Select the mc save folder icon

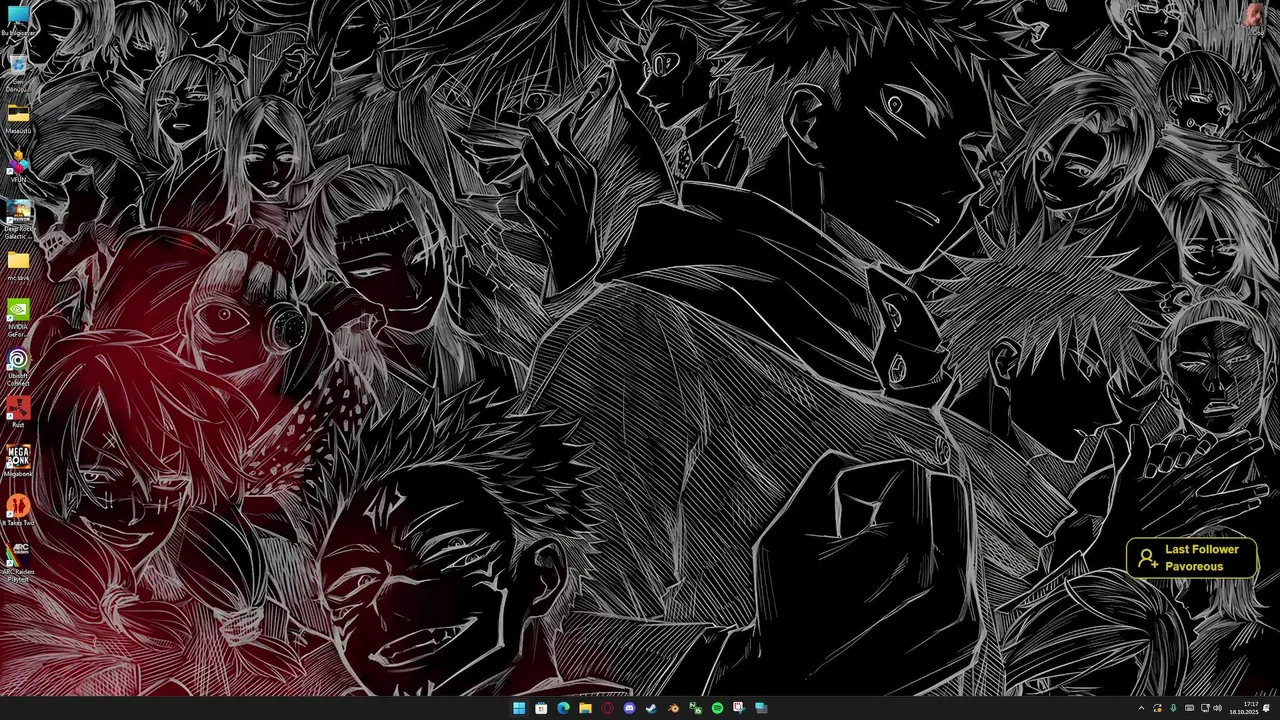point(18,266)
